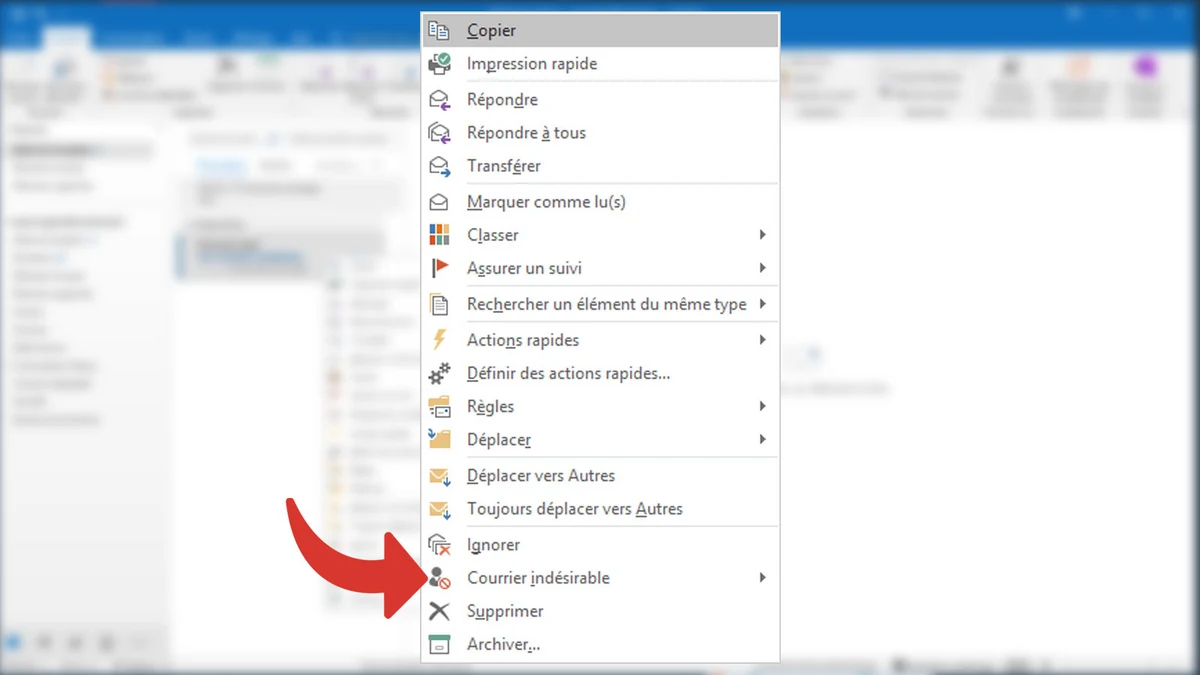Expand the Courrier indésirable submenu arrow
This screenshot has width=1200, height=675.
762,578
